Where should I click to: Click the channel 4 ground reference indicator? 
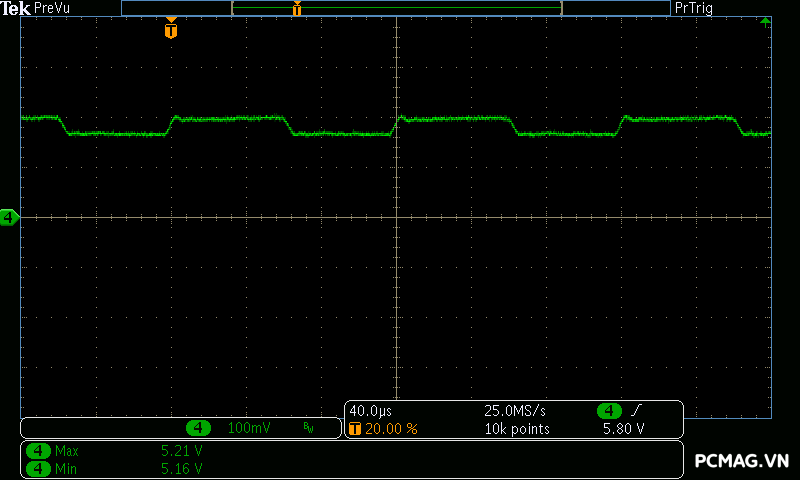pos(9,217)
